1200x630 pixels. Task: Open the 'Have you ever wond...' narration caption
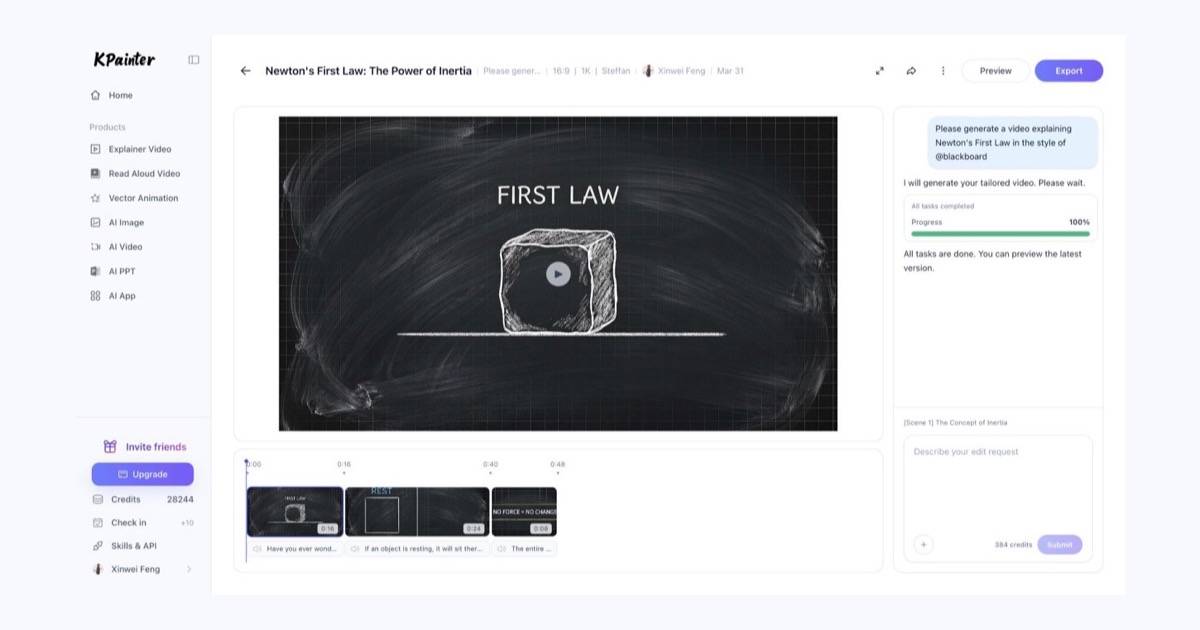295,549
